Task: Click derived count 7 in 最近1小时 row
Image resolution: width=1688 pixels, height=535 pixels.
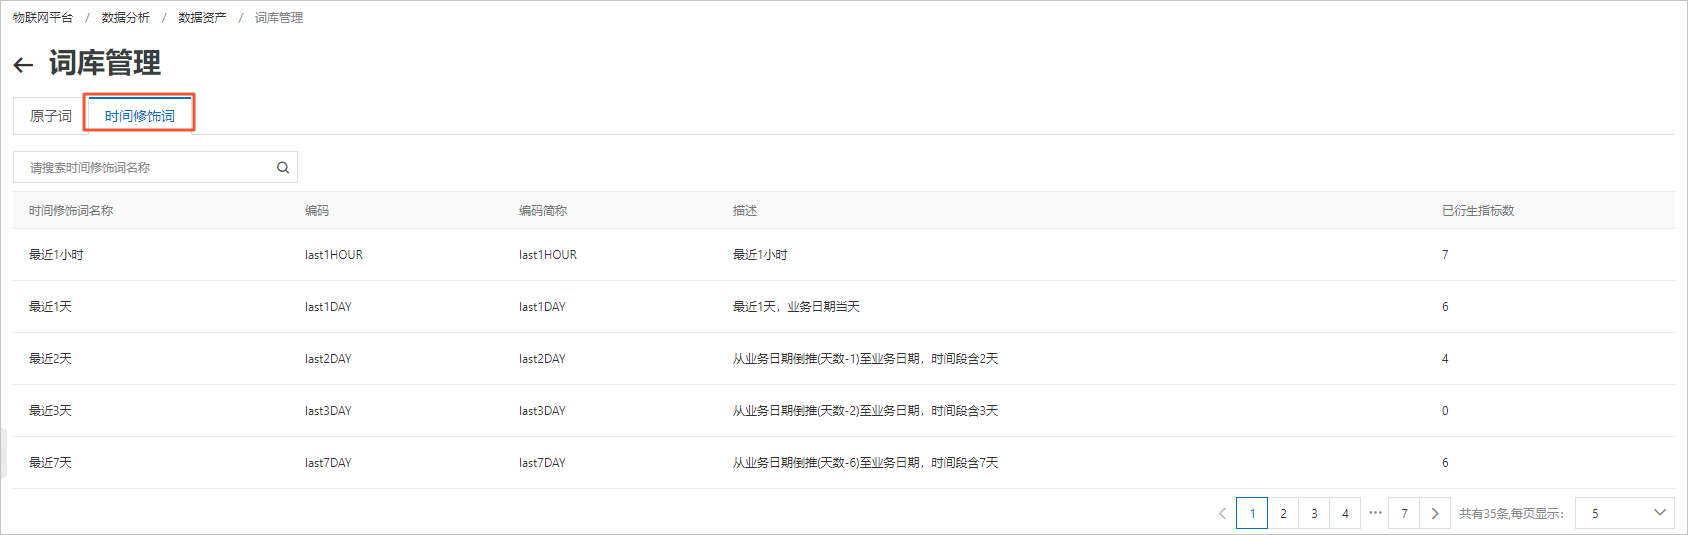Action: [1445, 255]
